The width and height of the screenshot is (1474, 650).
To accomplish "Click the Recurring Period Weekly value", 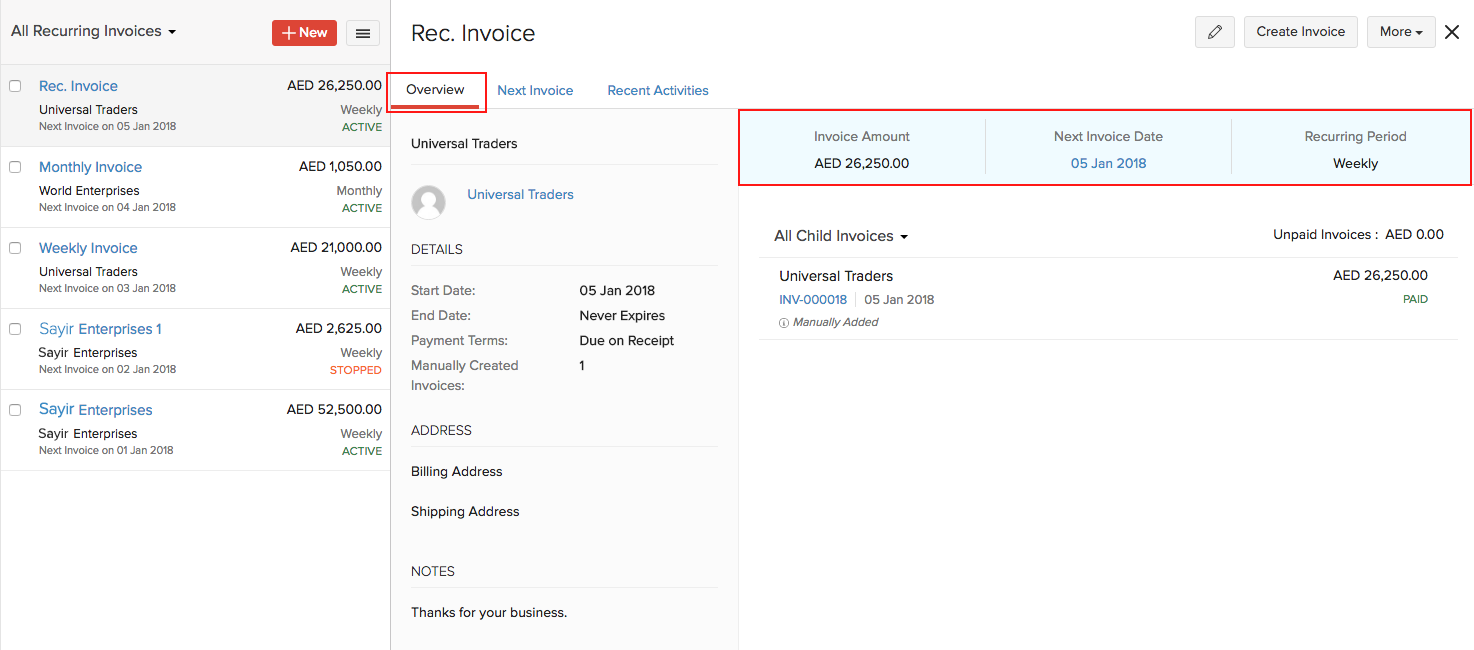I will (1355, 164).
